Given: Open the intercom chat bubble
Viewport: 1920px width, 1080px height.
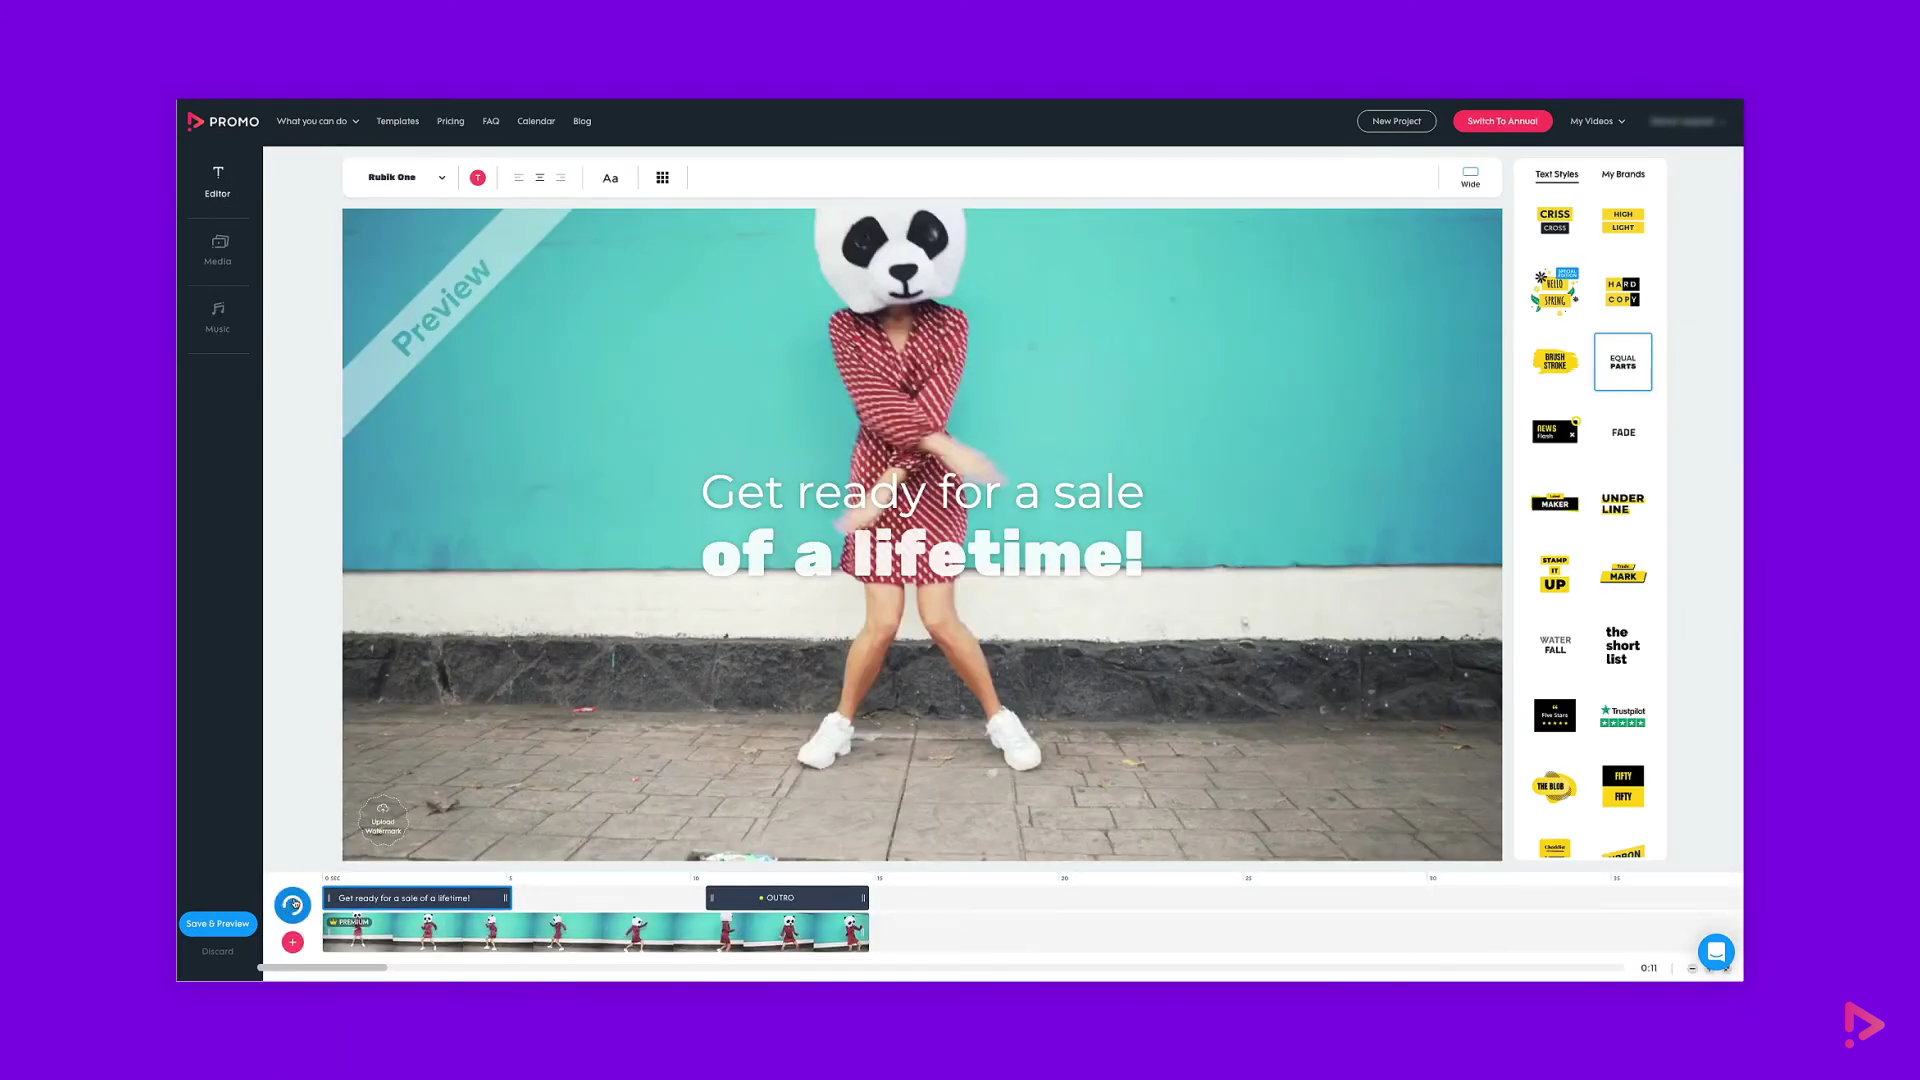Looking at the screenshot, I should 1716,952.
